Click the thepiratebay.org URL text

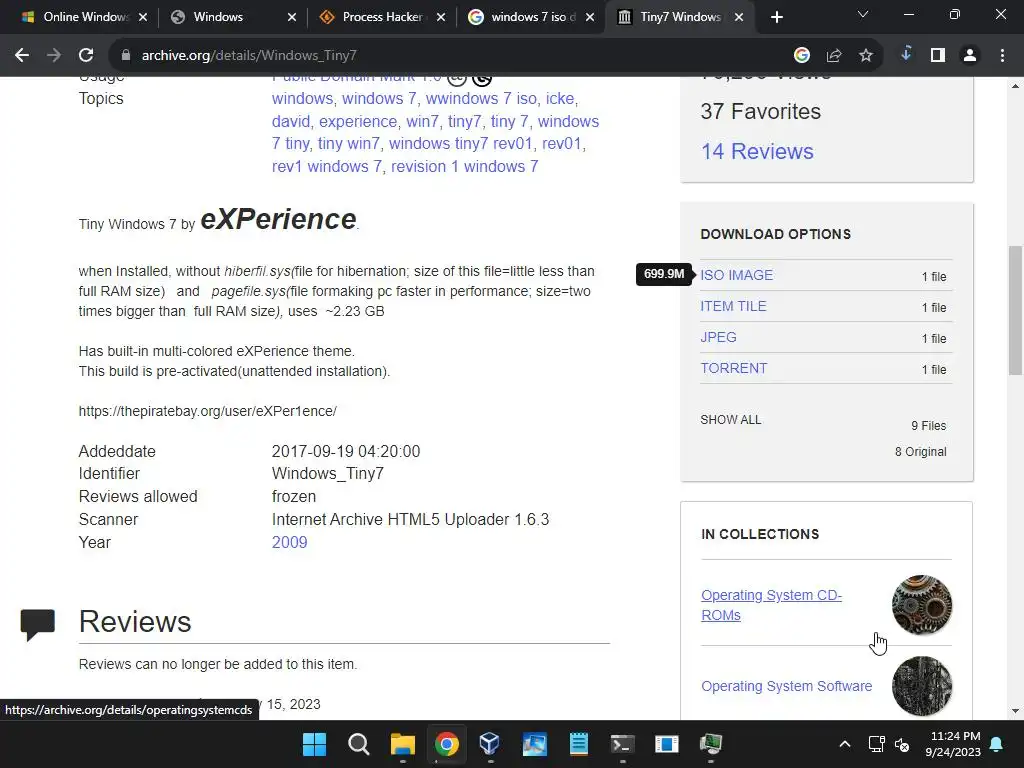(208, 411)
